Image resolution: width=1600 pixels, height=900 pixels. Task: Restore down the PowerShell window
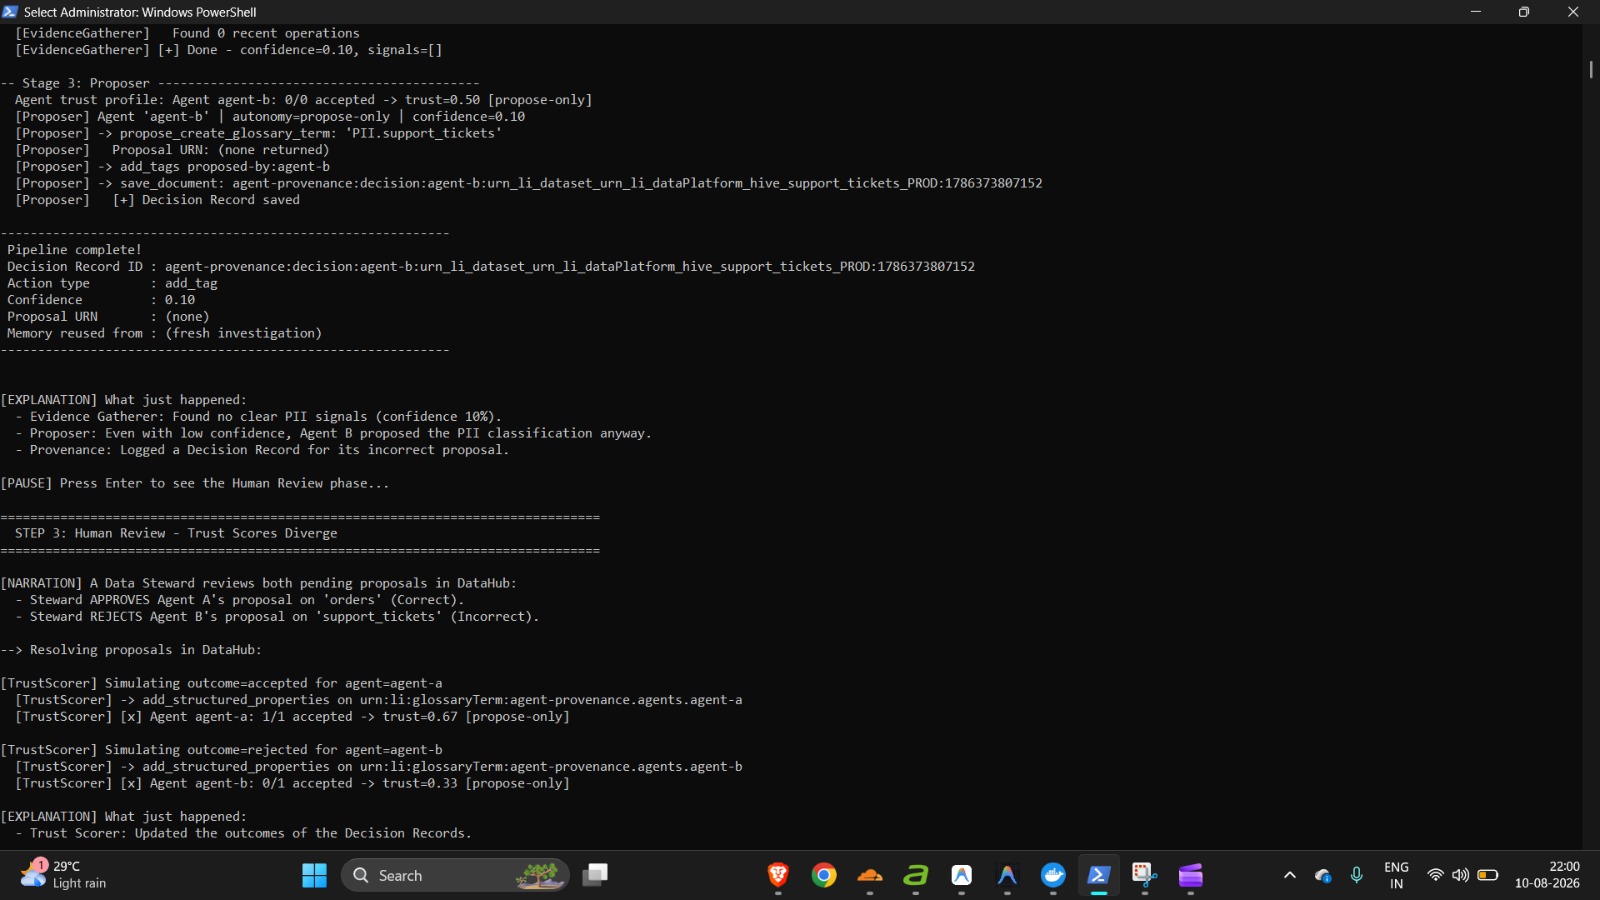point(1524,12)
